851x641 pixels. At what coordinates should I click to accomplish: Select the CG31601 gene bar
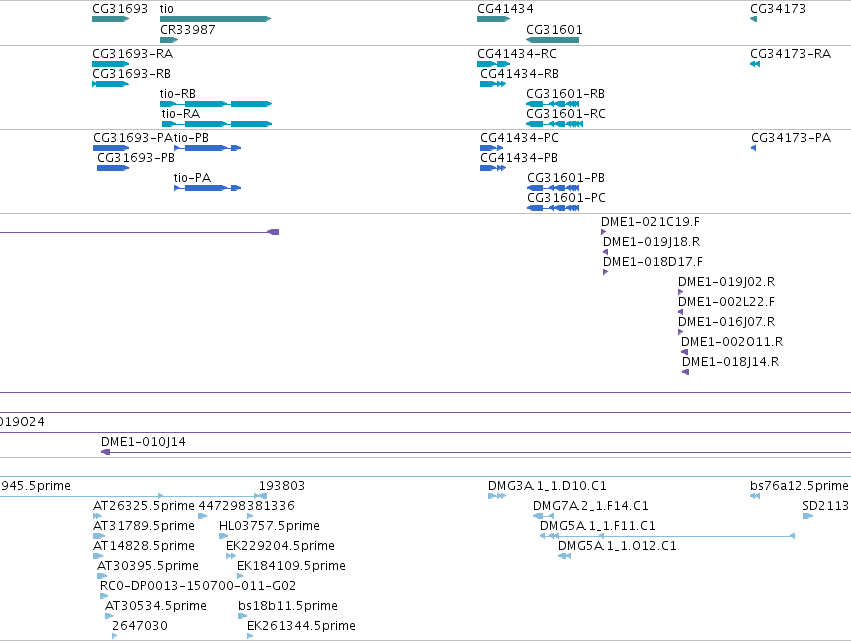point(552,40)
